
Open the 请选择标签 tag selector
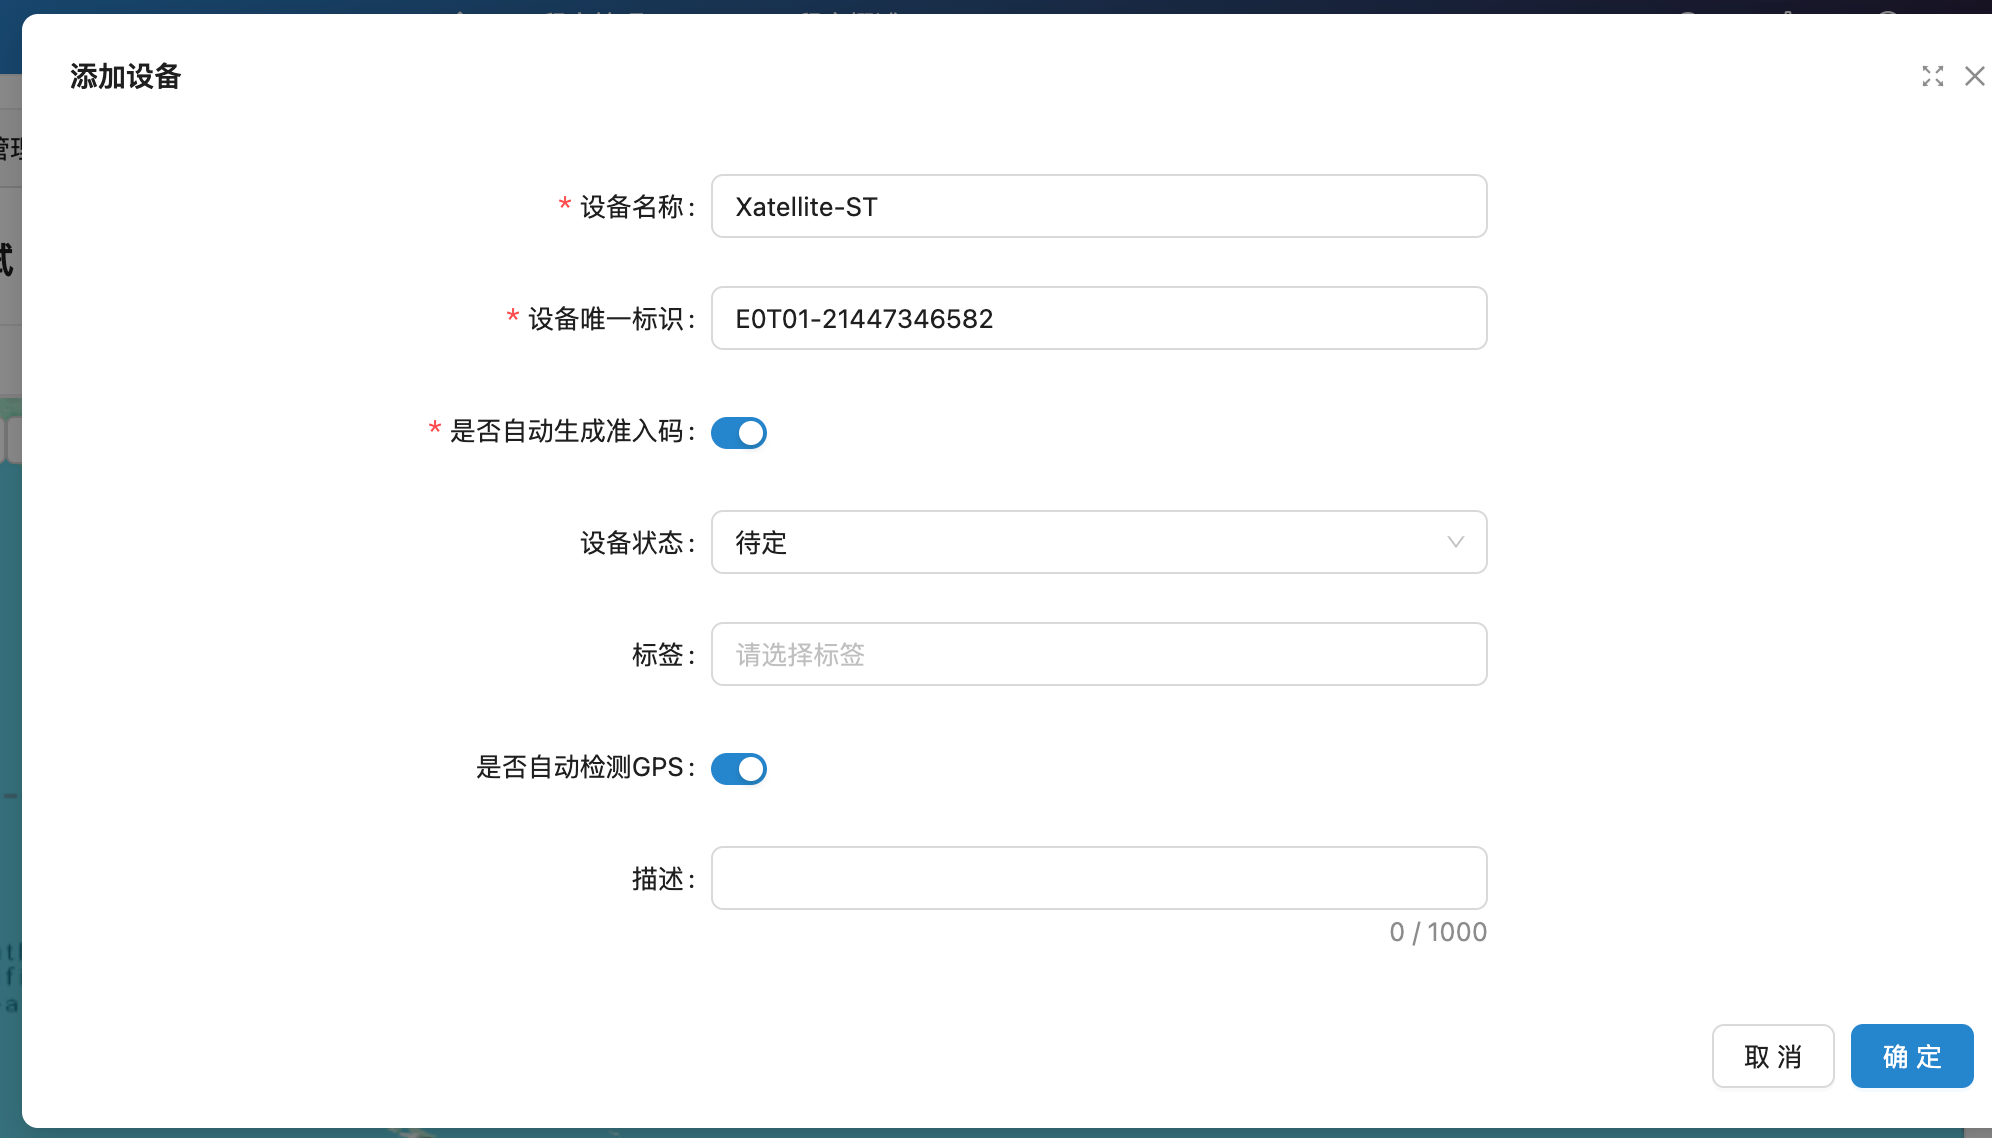1097,654
